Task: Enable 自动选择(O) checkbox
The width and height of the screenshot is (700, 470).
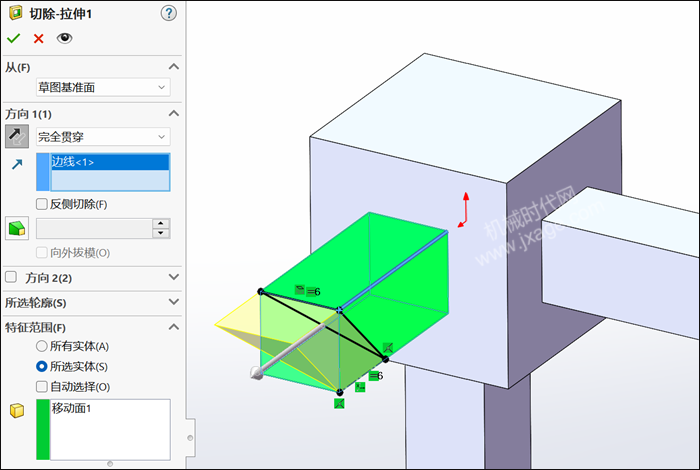Action: coord(42,387)
